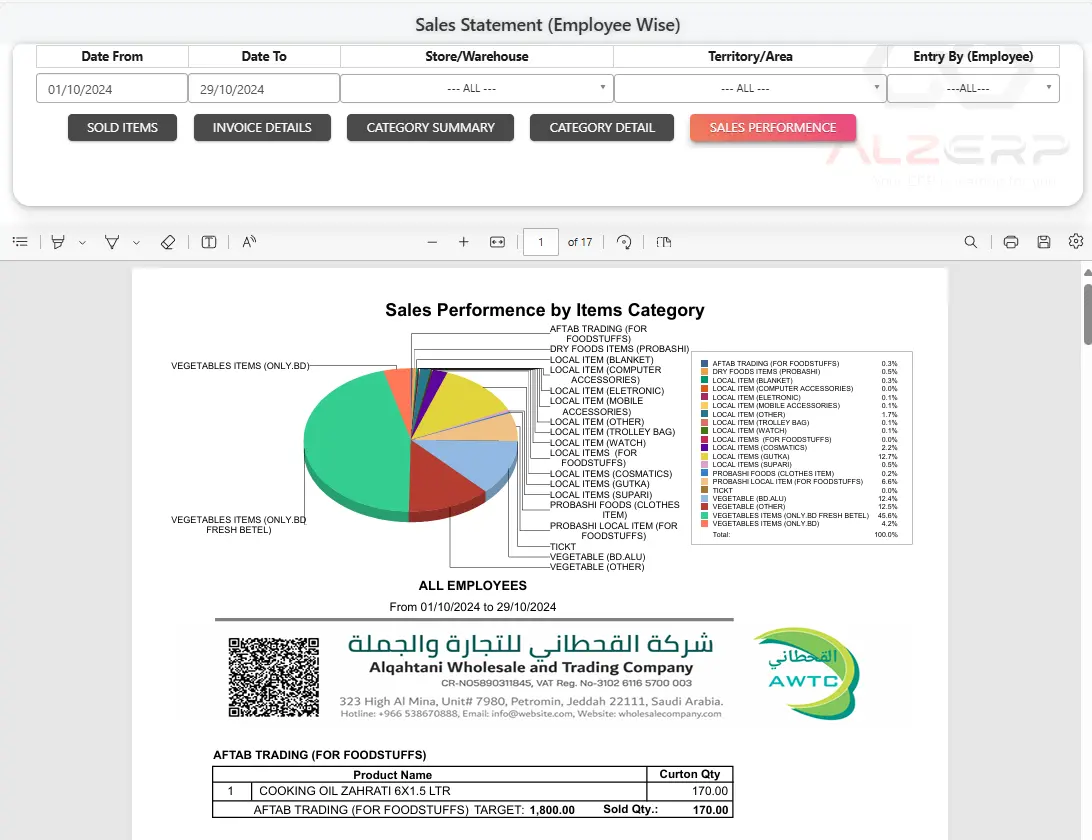1092x840 pixels.
Task: Expand the Store/Warehouse dropdown
Action: (x=476, y=89)
